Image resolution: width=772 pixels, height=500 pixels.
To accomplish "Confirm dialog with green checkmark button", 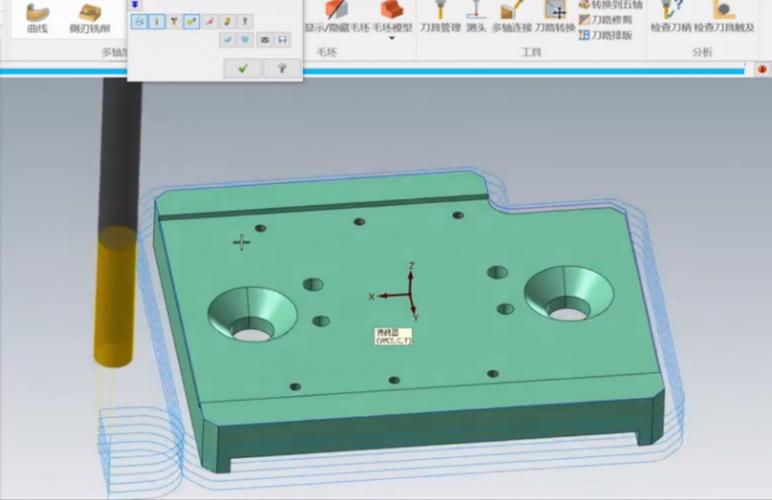I will (x=241, y=68).
